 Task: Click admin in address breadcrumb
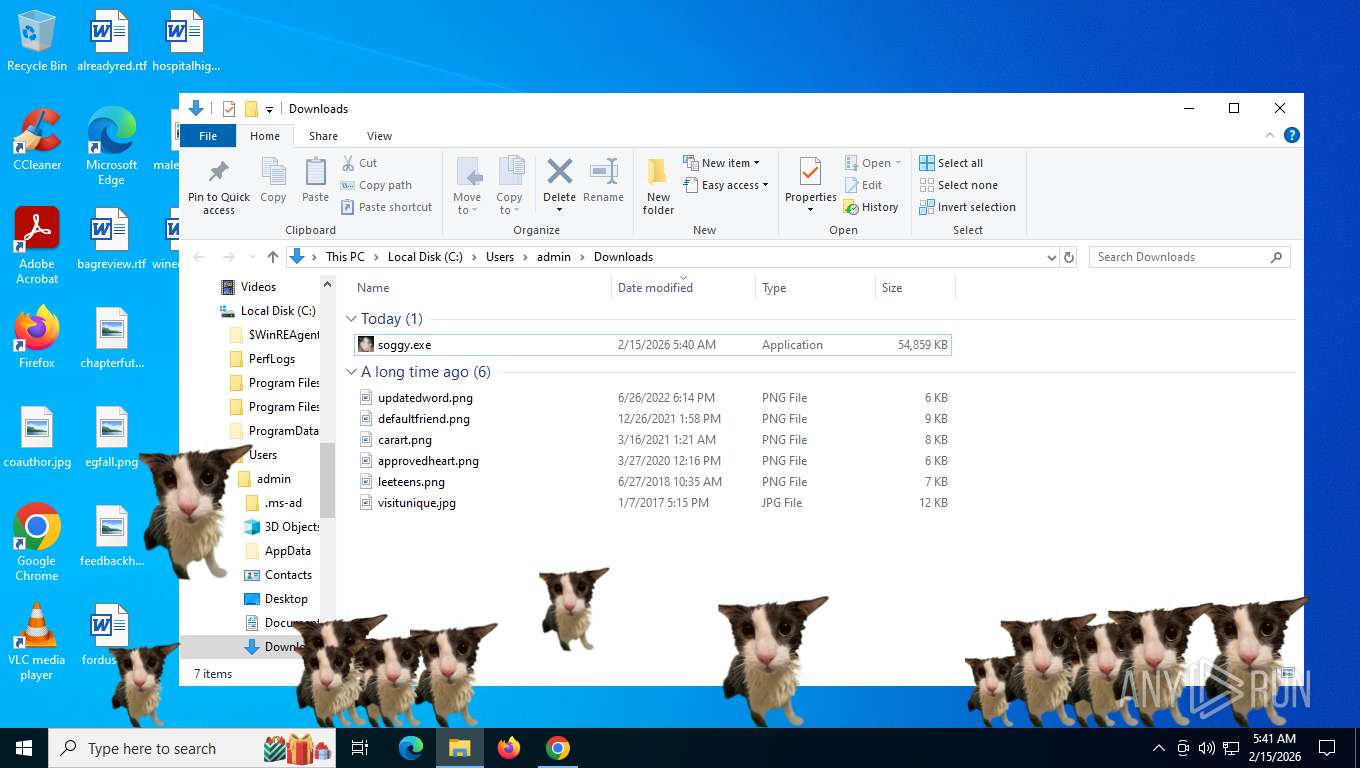click(x=554, y=257)
